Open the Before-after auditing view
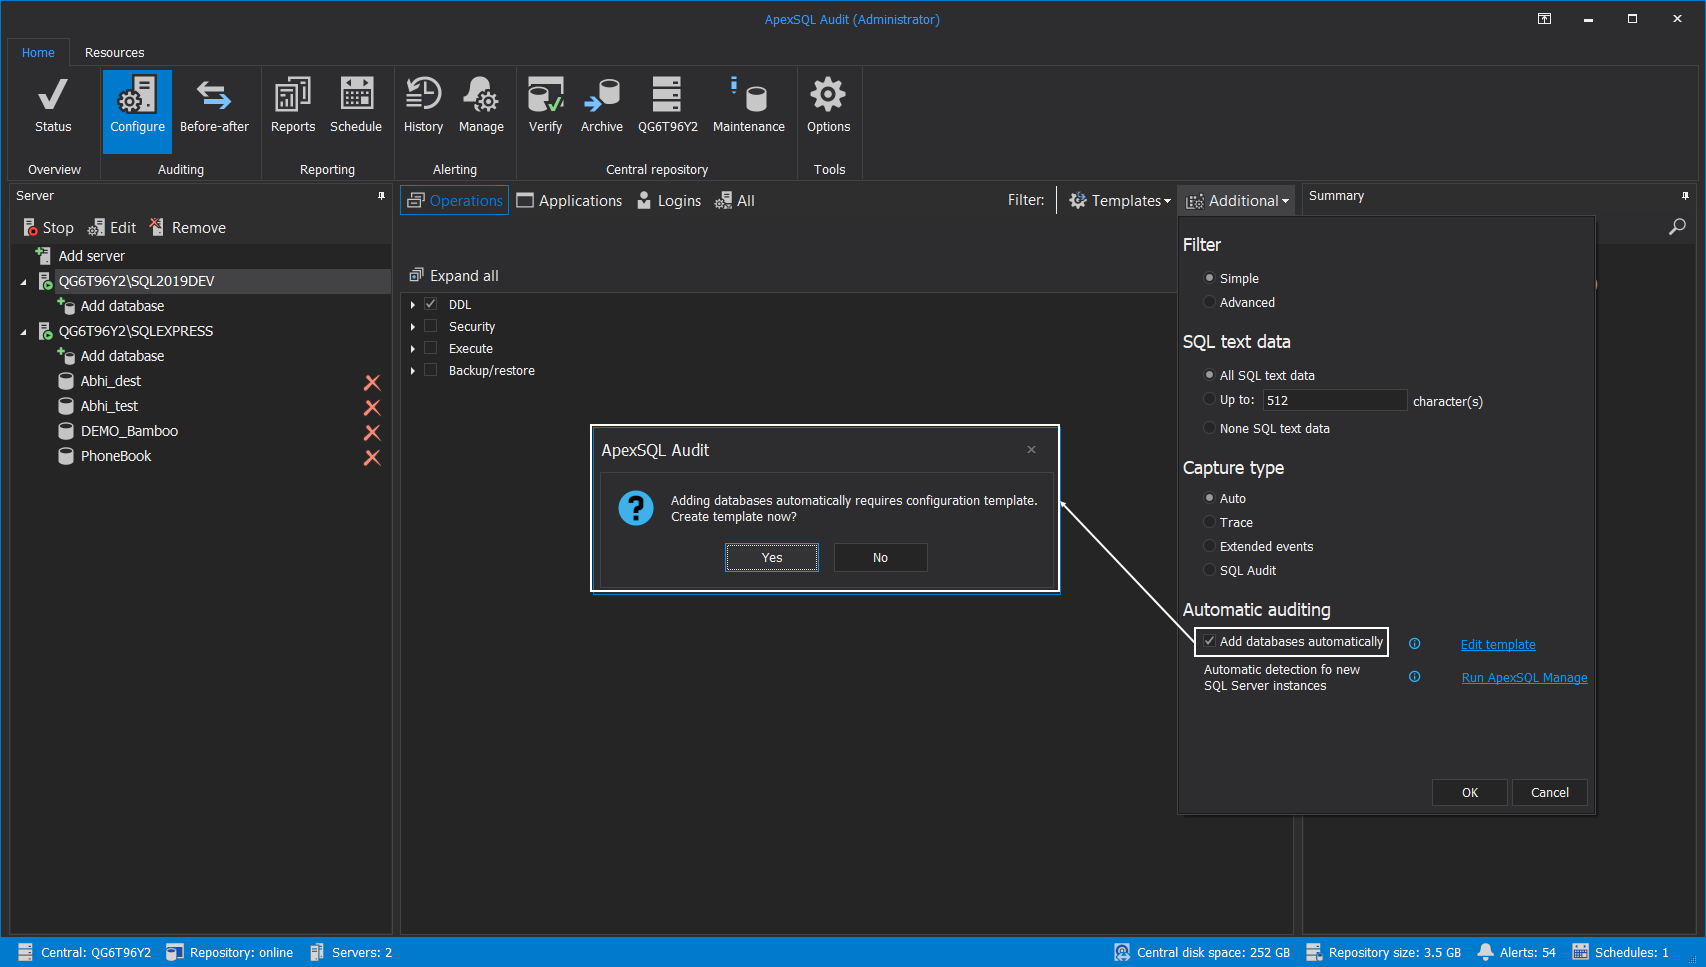This screenshot has height=967, width=1706. 214,106
